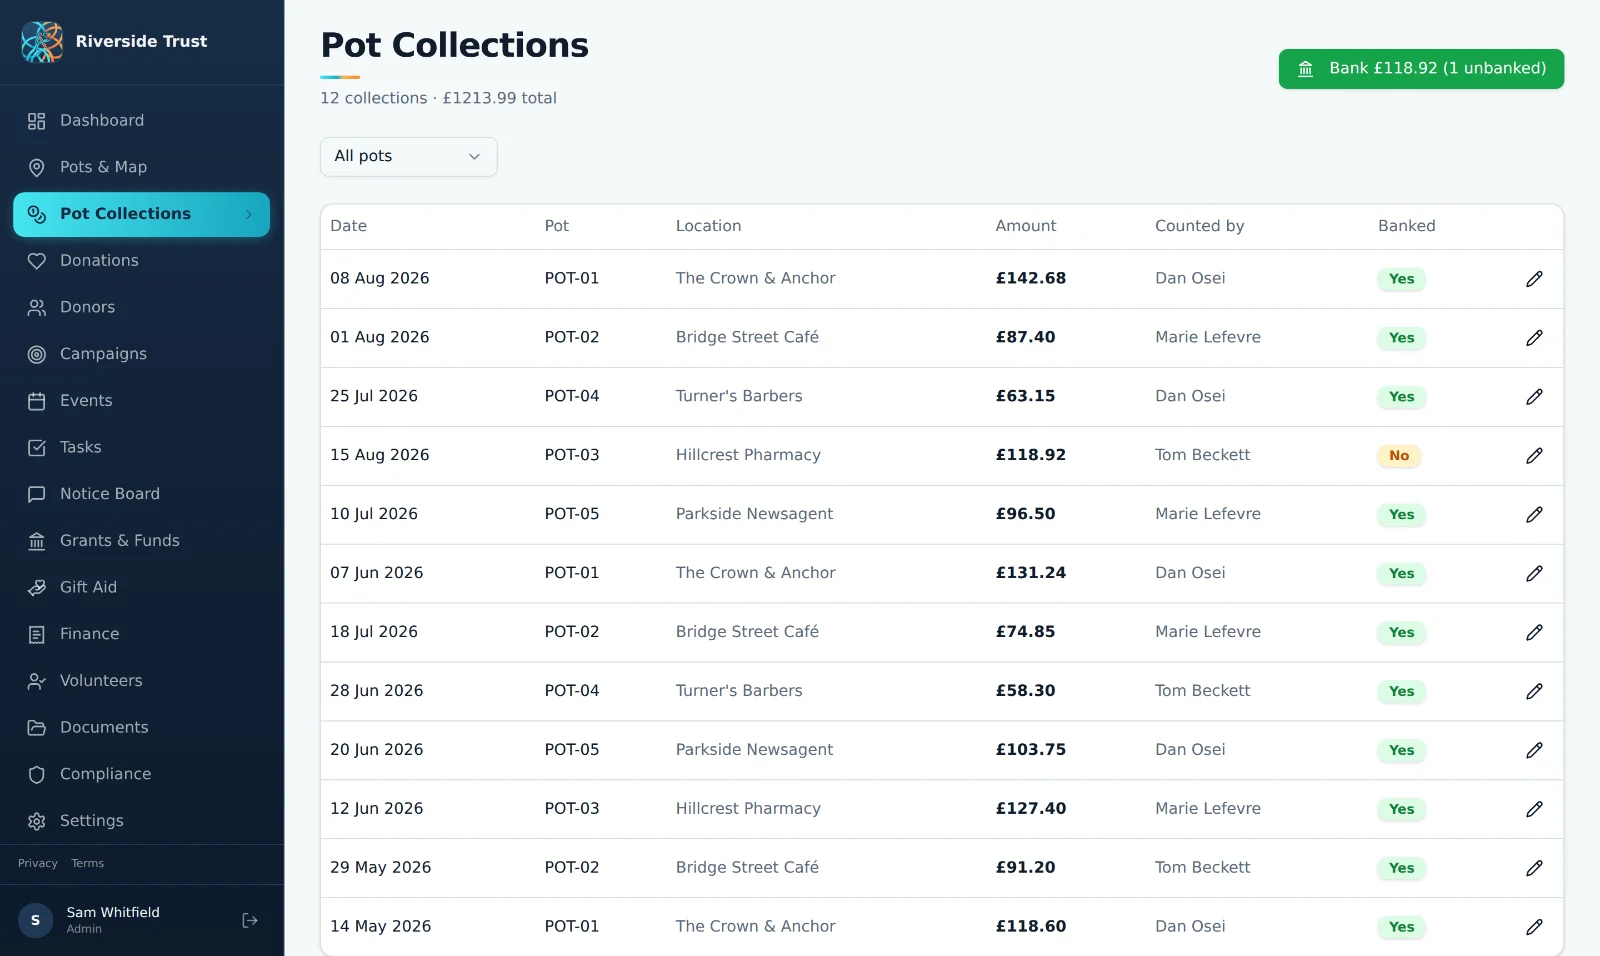
Task: Edit the 08 Aug 2026 collection row
Action: [1534, 279]
